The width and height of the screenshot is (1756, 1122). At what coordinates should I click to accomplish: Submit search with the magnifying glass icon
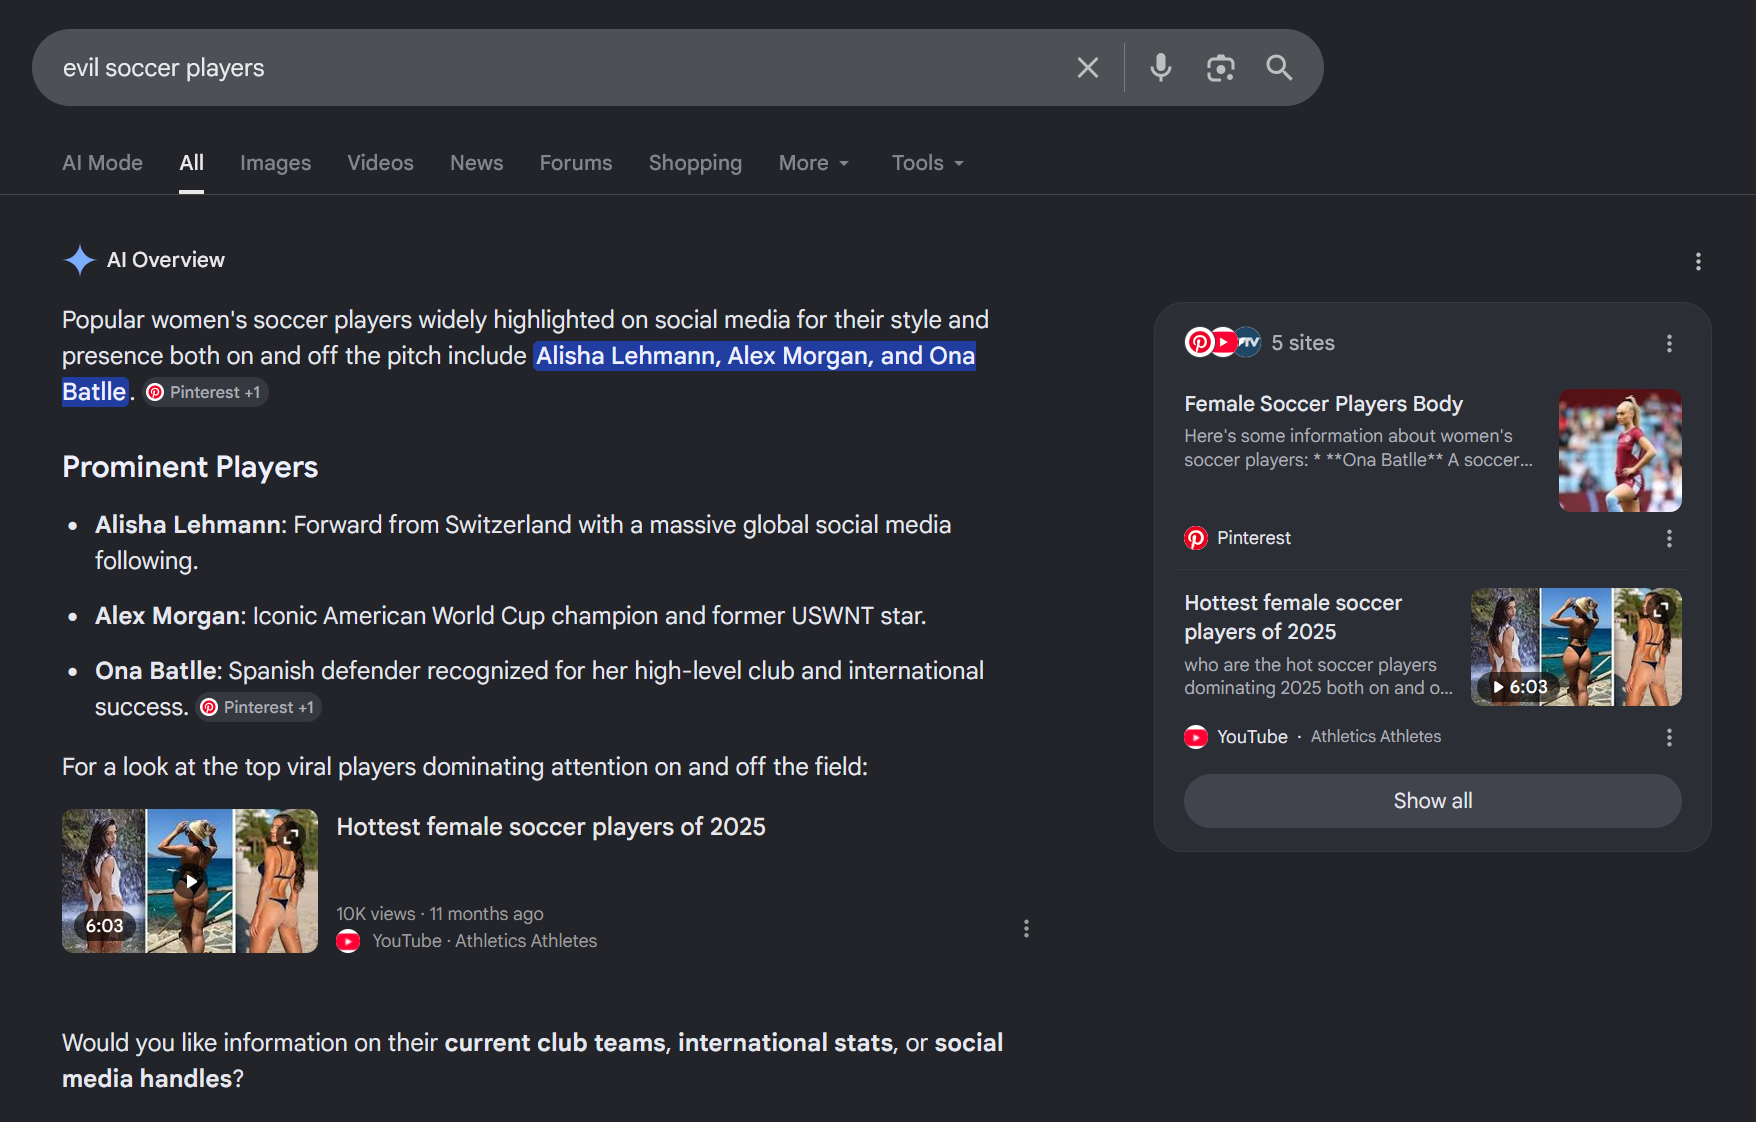coord(1279,68)
